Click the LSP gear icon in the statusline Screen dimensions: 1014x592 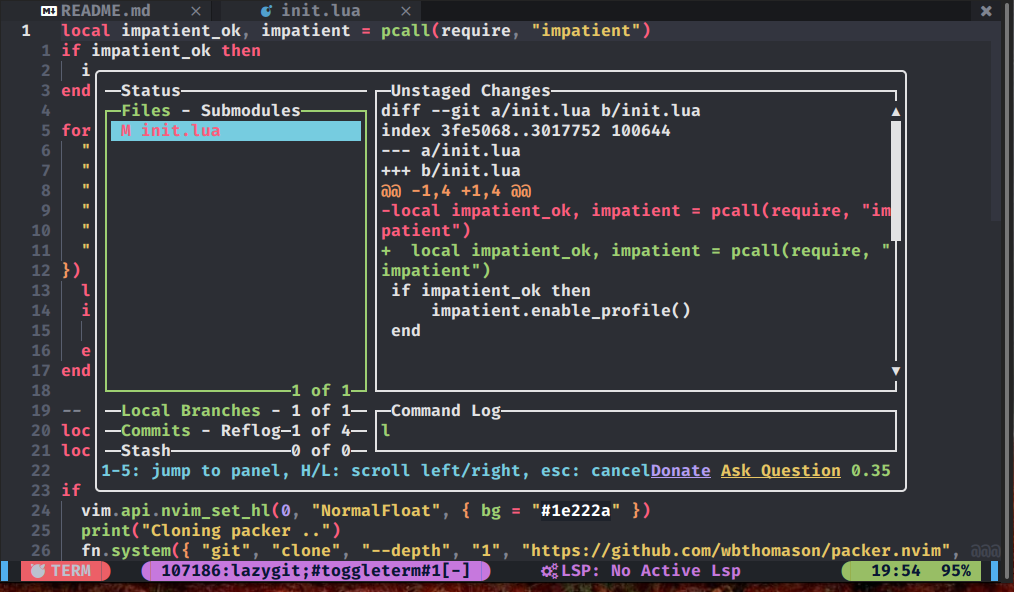coord(548,570)
